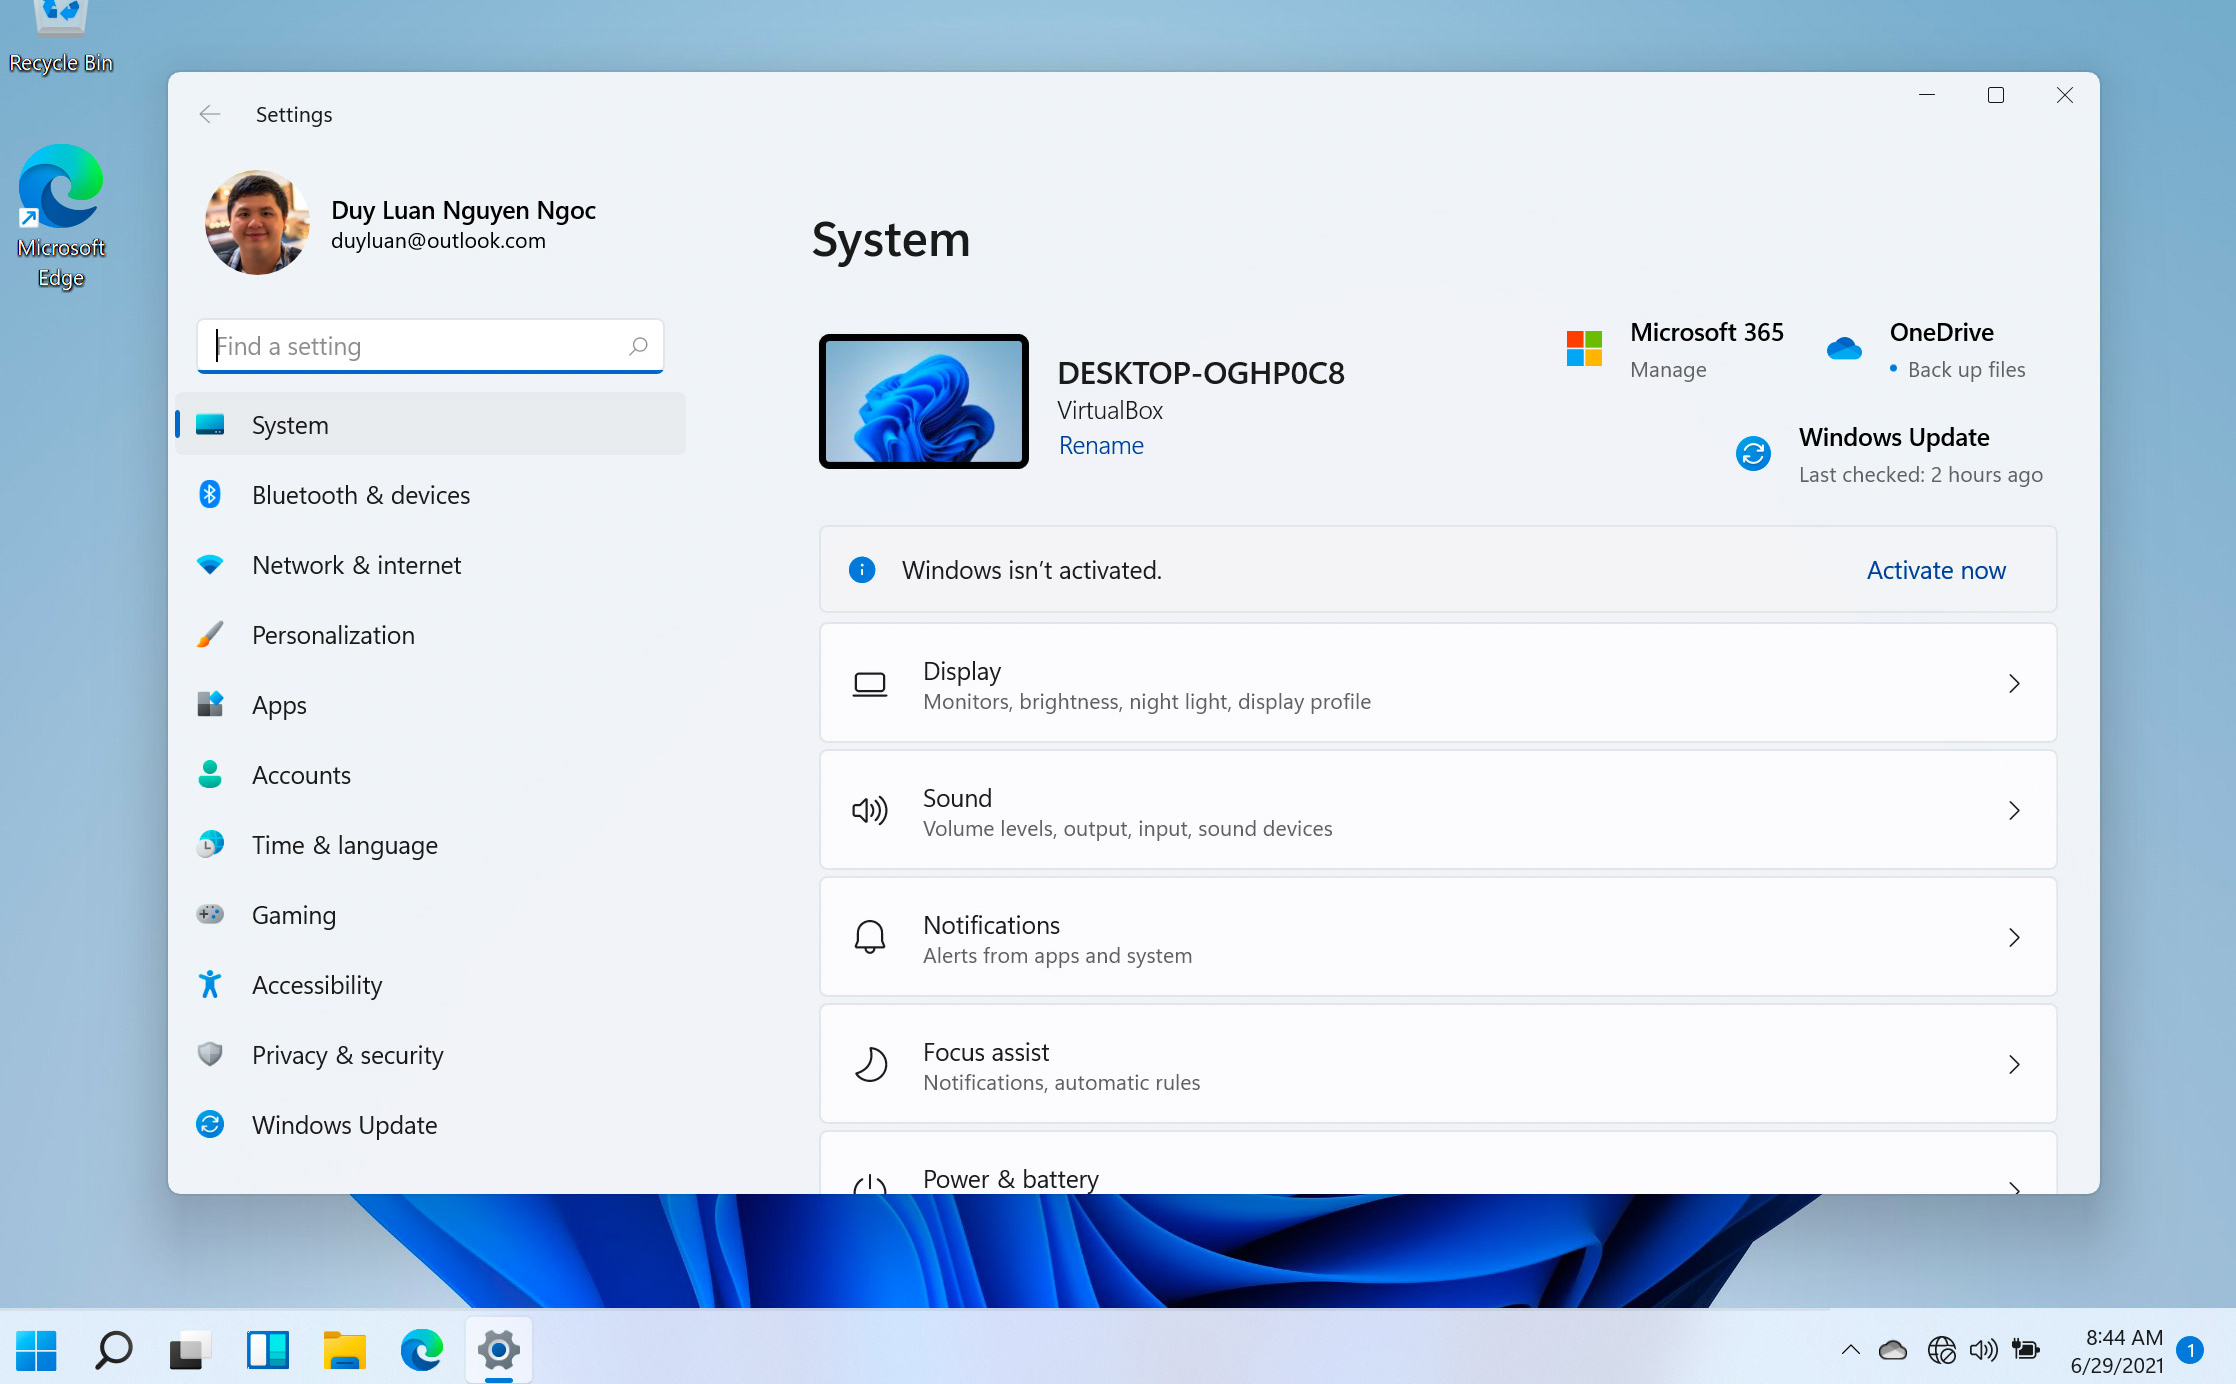The image size is (2236, 1384).
Task: Click the Microsoft 365 logo
Action: (1584, 349)
